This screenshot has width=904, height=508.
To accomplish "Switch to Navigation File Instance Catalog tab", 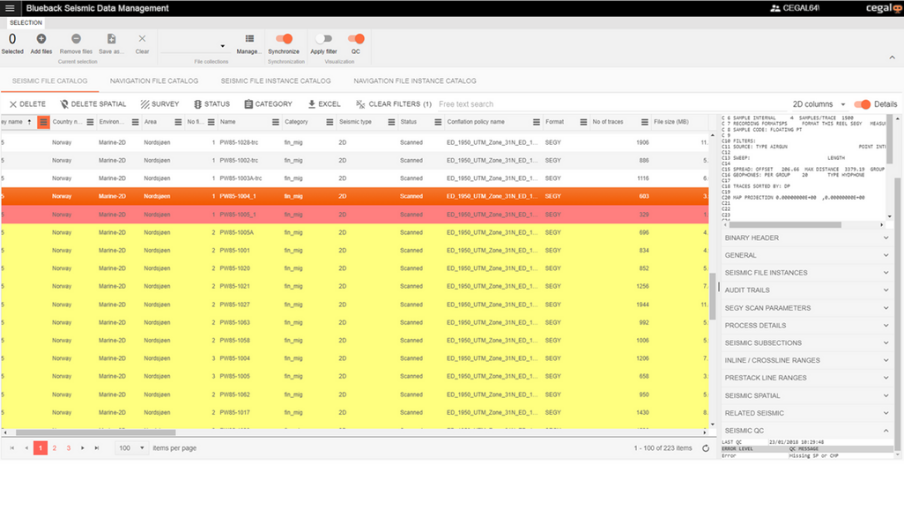I will (x=415, y=81).
